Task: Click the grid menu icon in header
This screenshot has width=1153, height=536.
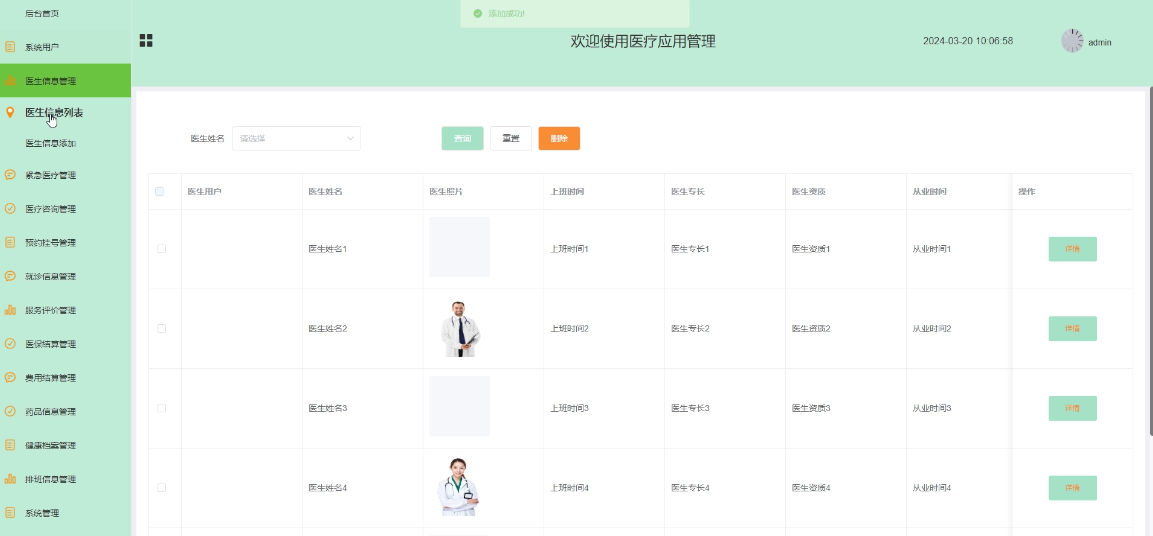Action: pos(146,40)
